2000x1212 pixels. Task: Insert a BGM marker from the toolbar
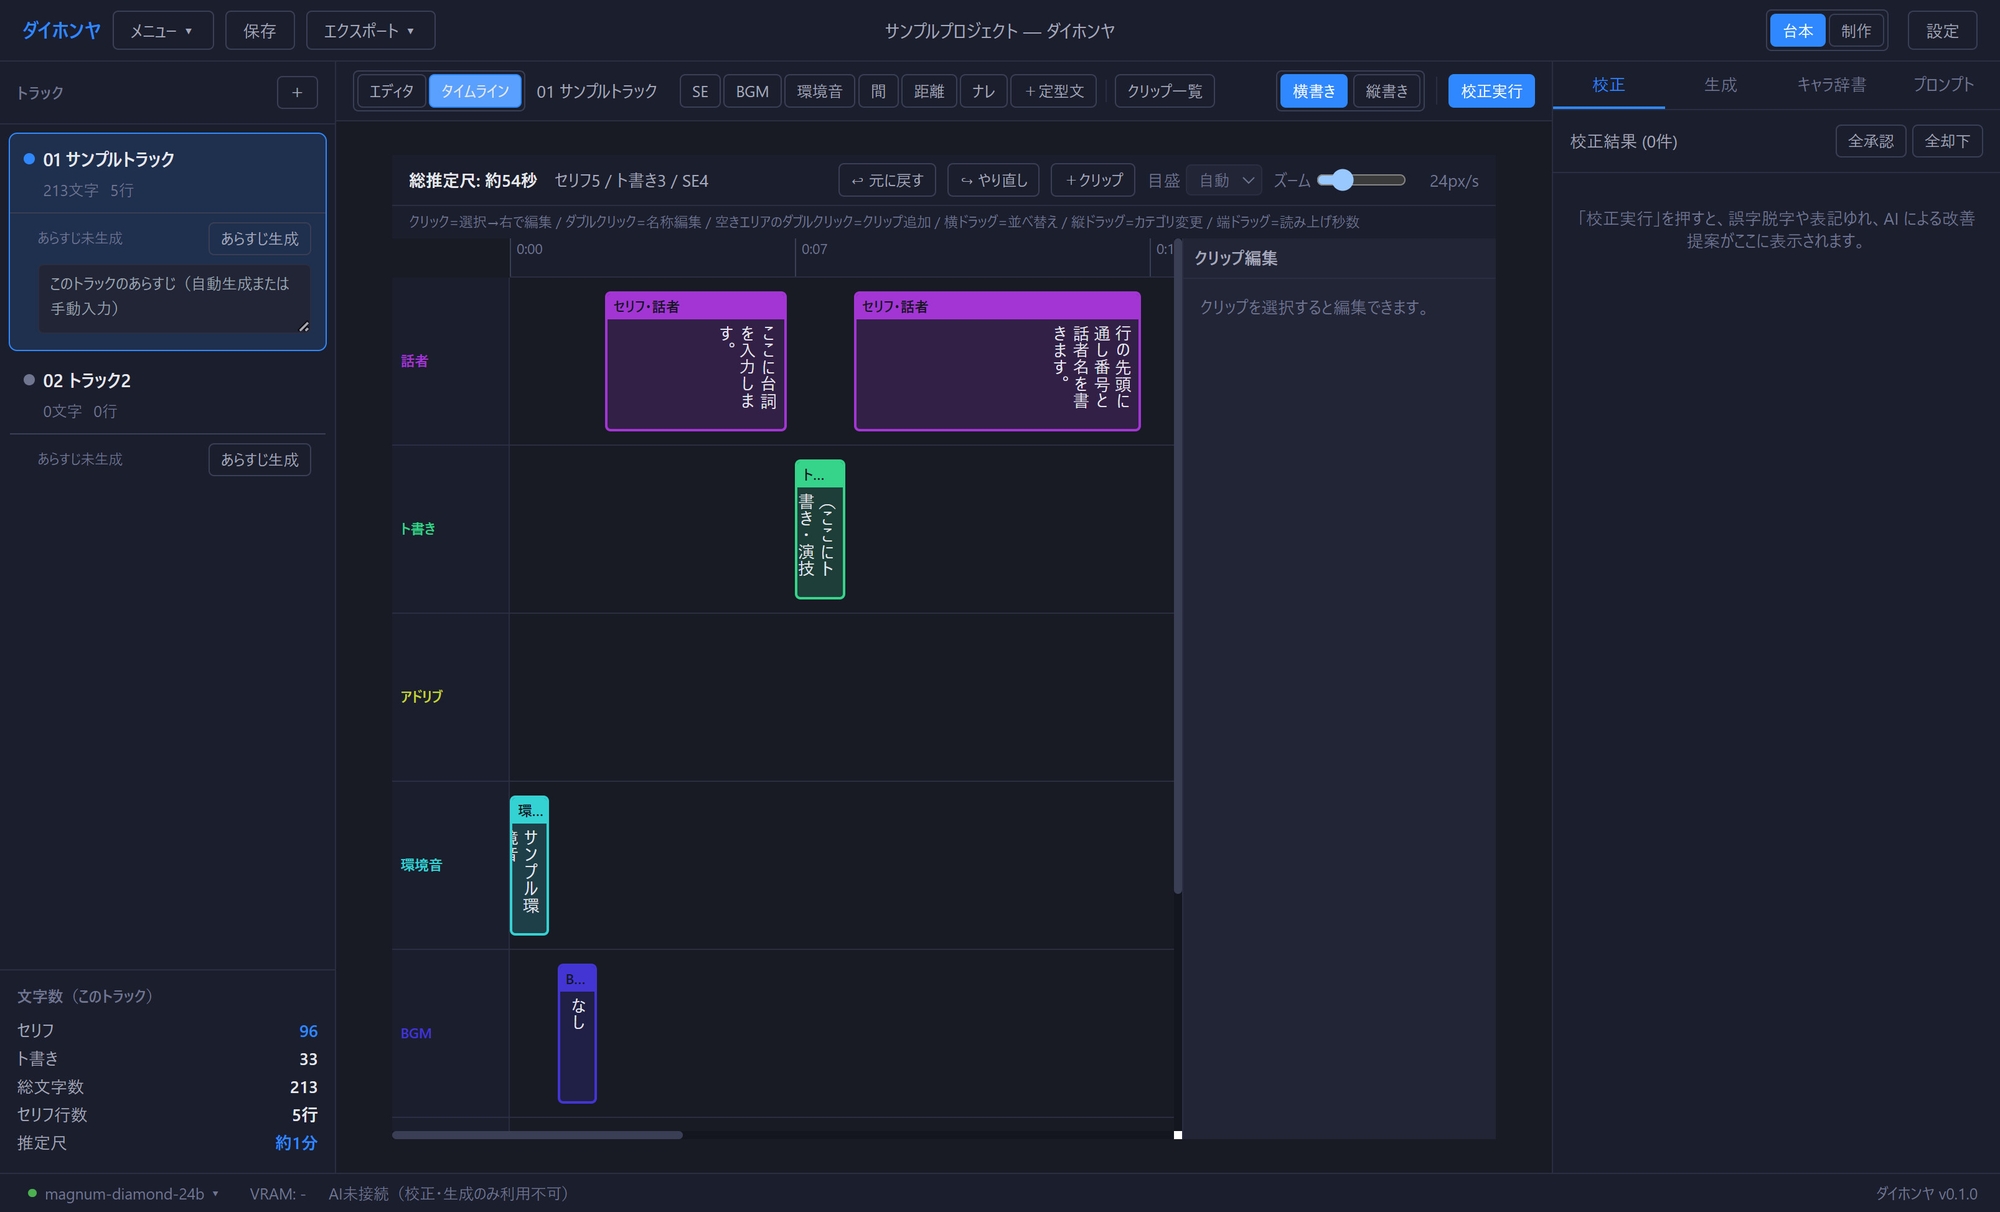tap(752, 91)
